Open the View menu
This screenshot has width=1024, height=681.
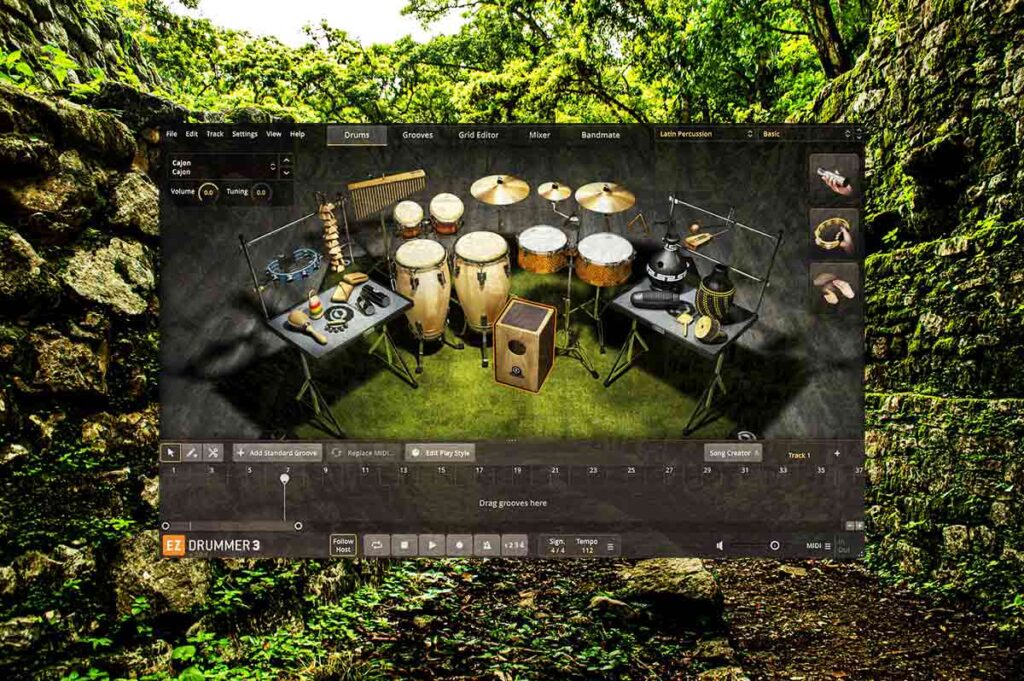click(x=274, y=134)
